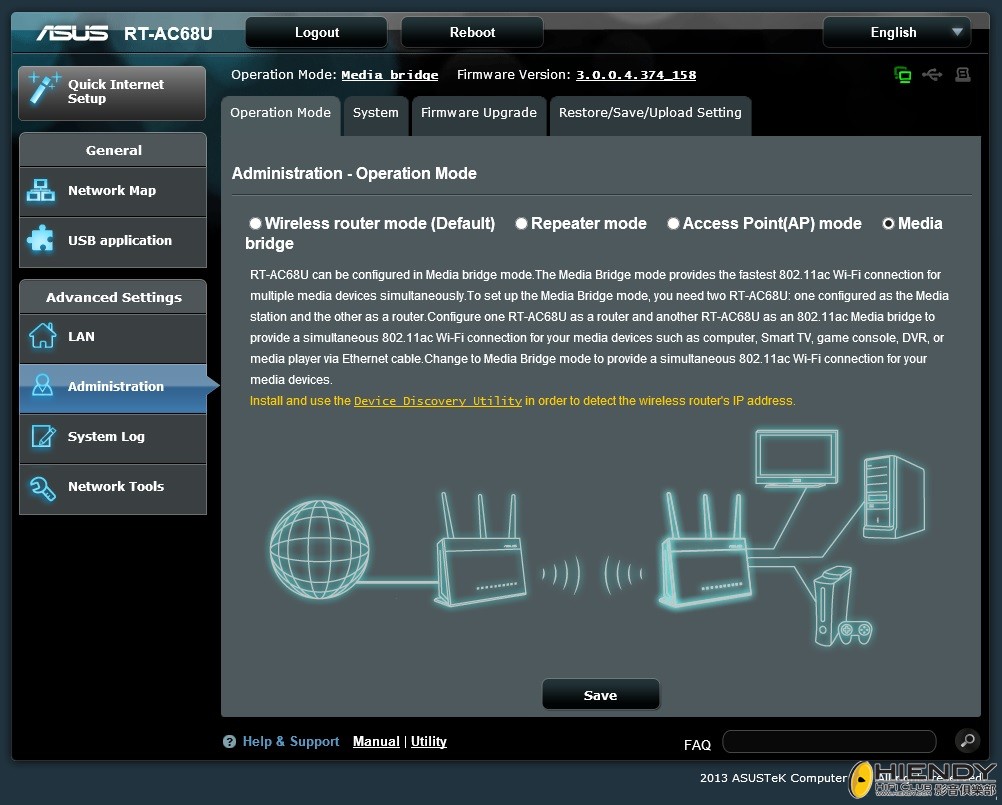Select Wireless router mode (Default)
1002x805 pixels.
pyautogui.click(x=255, y=223)
